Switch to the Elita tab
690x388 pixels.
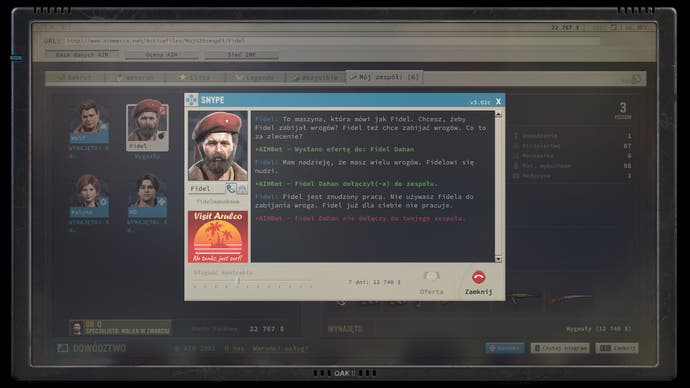click(x=195, y=77)
